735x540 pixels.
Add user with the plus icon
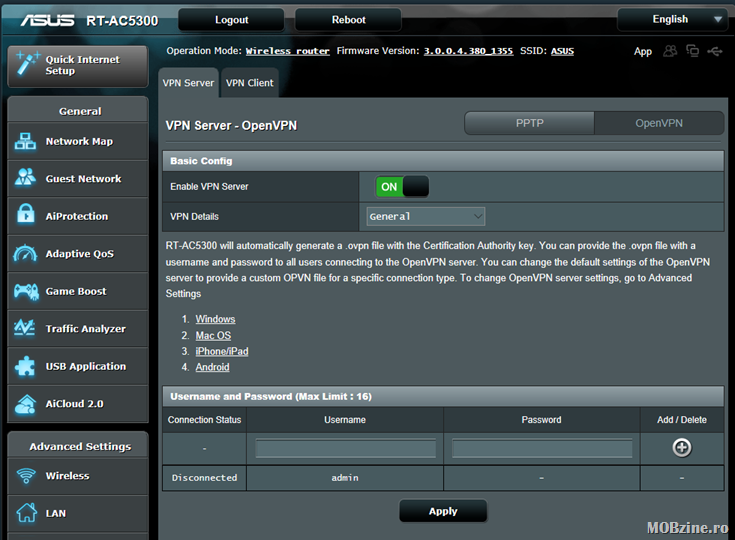(x=682, y=448)
